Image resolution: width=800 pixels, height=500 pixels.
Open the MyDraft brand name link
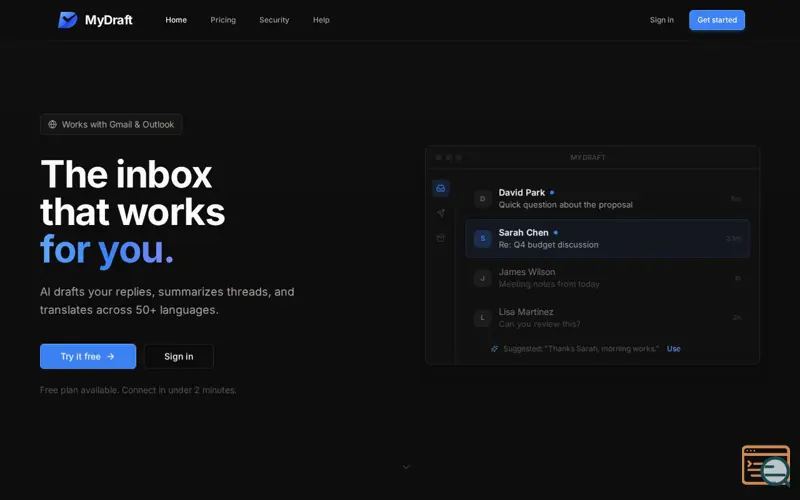[109, 20]
